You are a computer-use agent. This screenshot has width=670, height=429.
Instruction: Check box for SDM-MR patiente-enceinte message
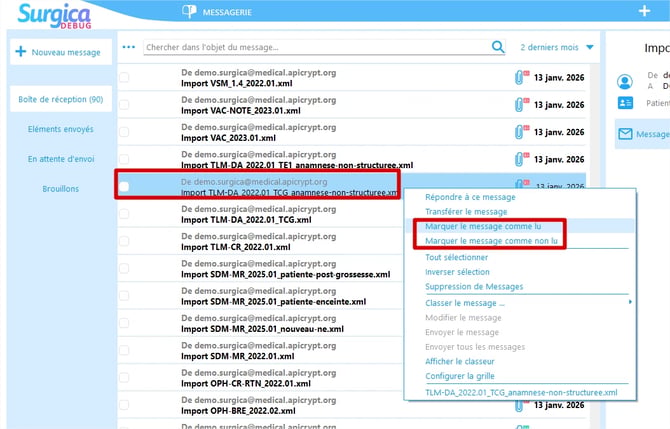(x=124, y=296)
